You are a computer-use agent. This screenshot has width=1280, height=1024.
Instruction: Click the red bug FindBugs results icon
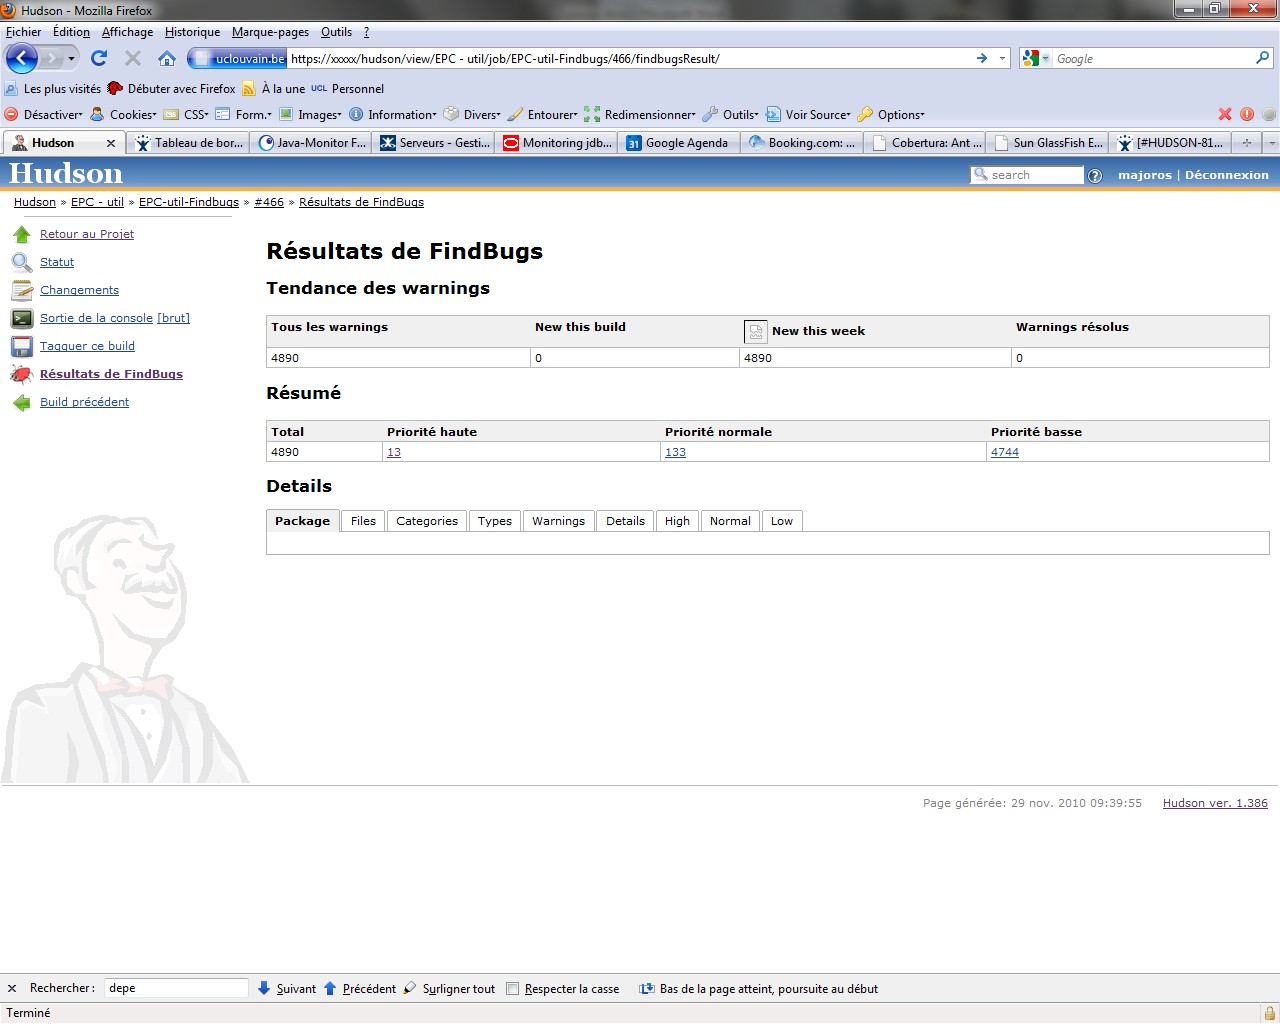click(x=22, y=375)
